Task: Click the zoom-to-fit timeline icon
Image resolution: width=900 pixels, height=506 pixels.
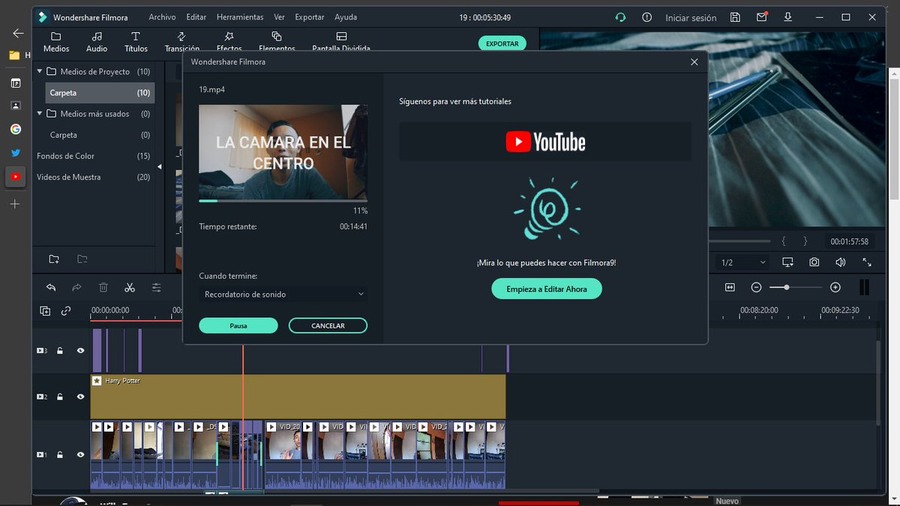Action: (x=730, y=287)
